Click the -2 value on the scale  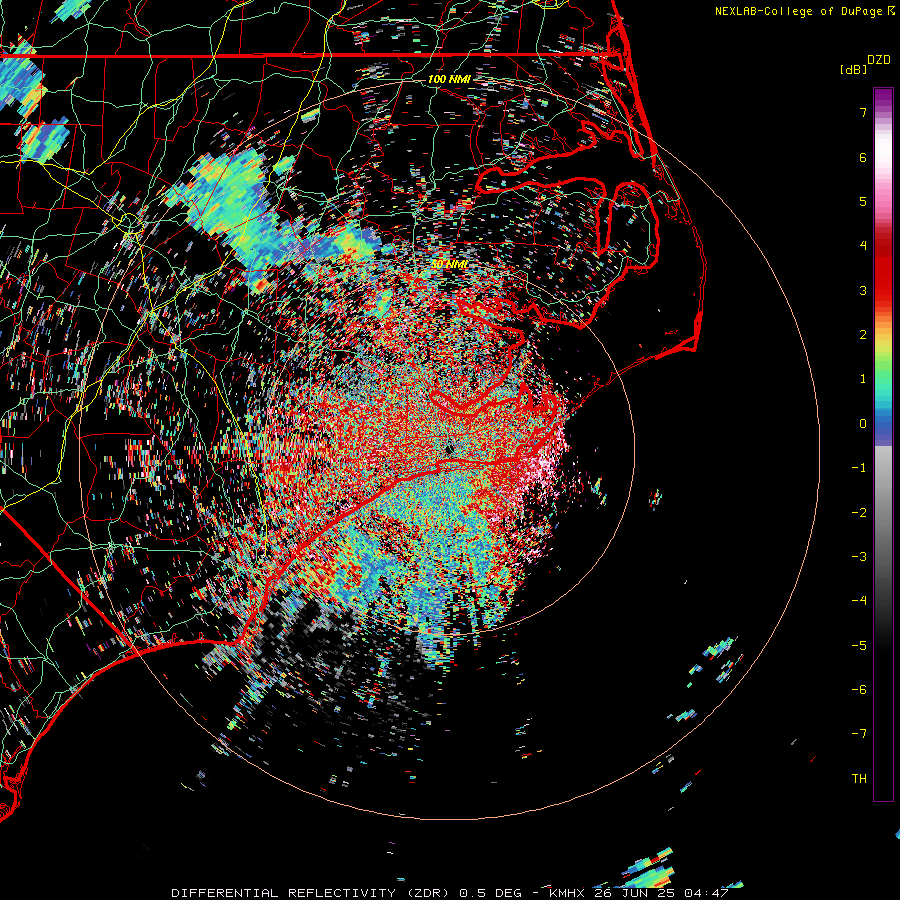[x=859, y=513]
